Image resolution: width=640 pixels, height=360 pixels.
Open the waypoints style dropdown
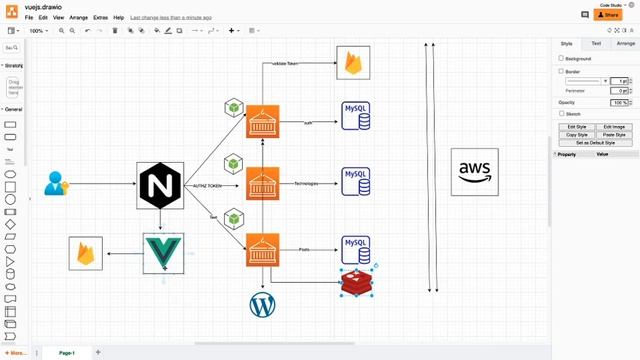[x=213, y=31]
